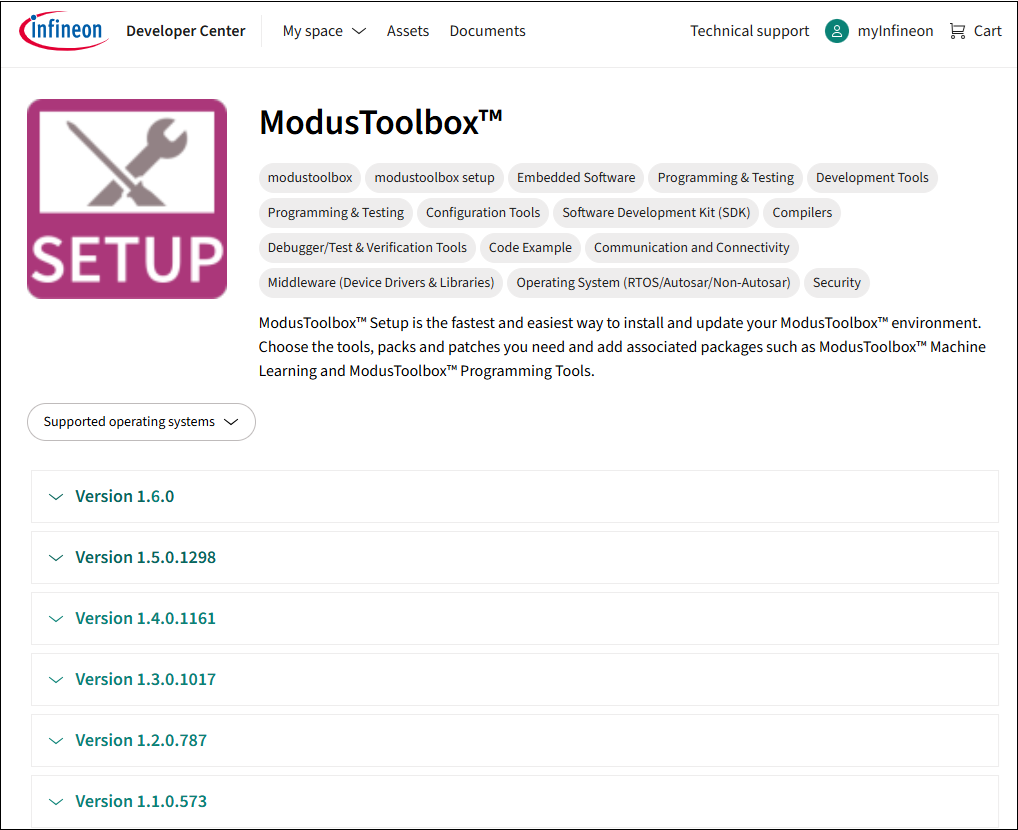
Task: Select the Embedded Software tag
Action: 576,178
